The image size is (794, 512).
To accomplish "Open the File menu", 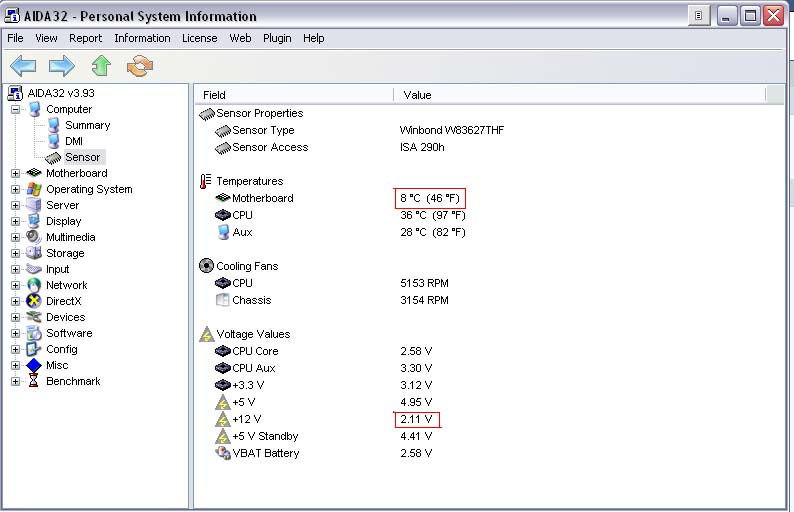I will [15, 38].
